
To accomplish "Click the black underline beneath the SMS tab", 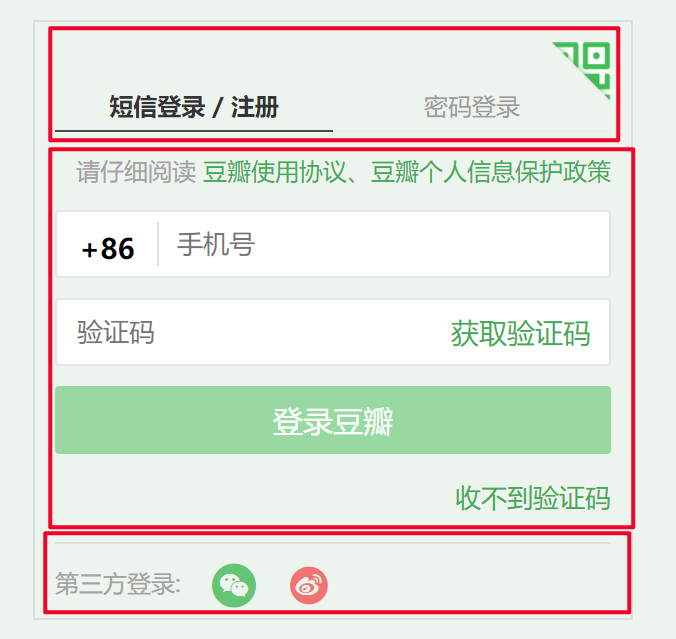I will [194, 130].
